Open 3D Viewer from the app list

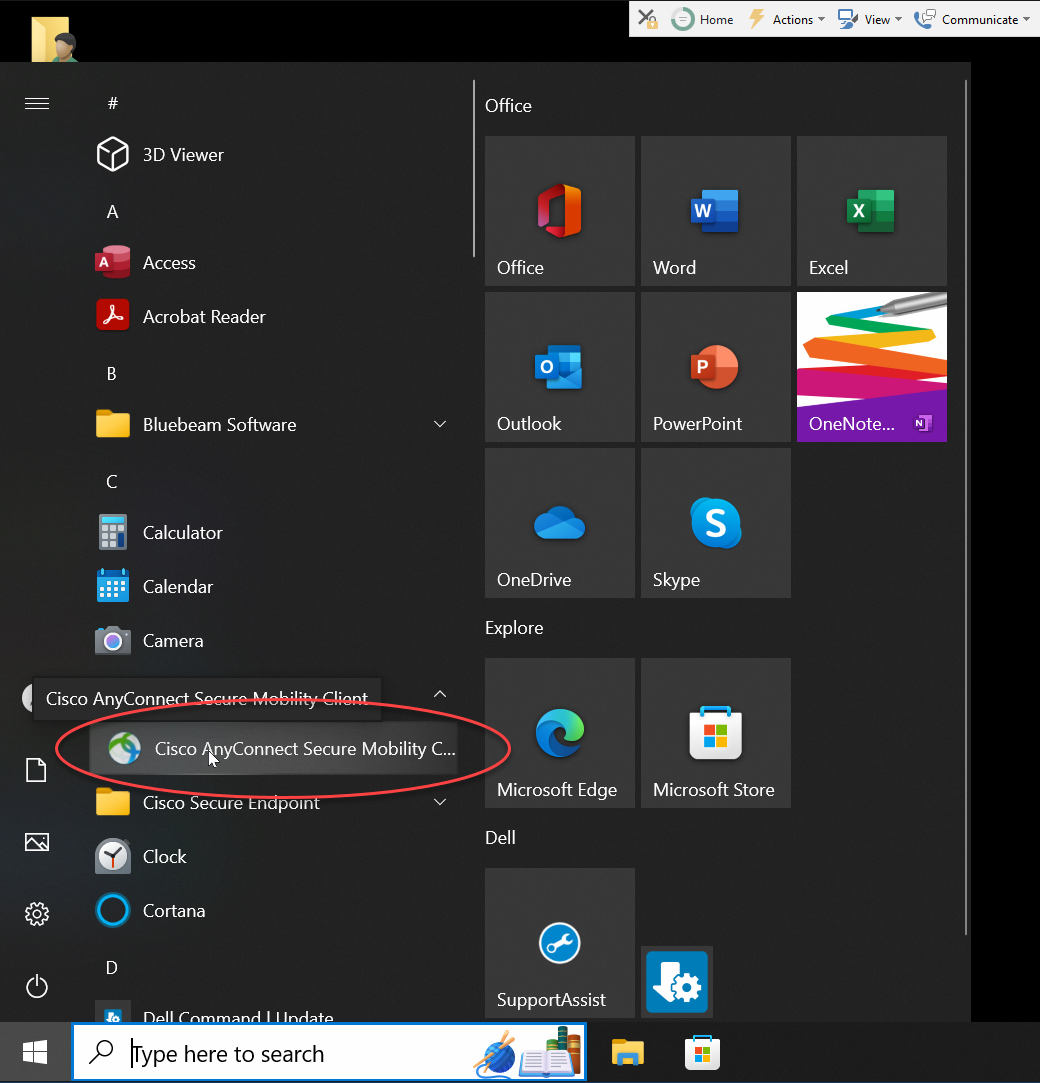tap(273, 155)
